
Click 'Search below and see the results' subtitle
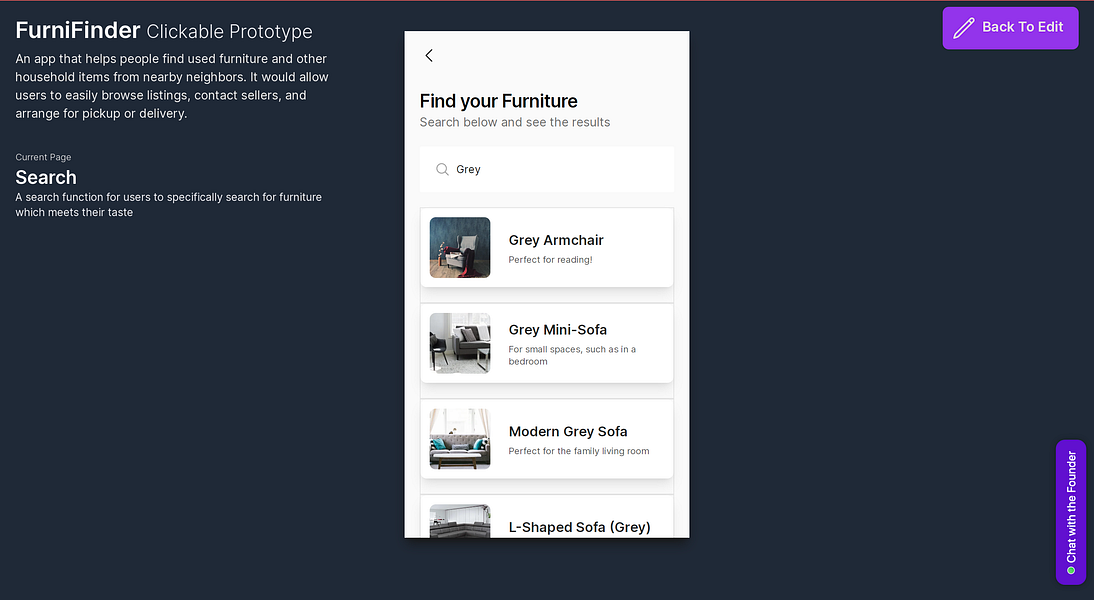click(515, 122)
